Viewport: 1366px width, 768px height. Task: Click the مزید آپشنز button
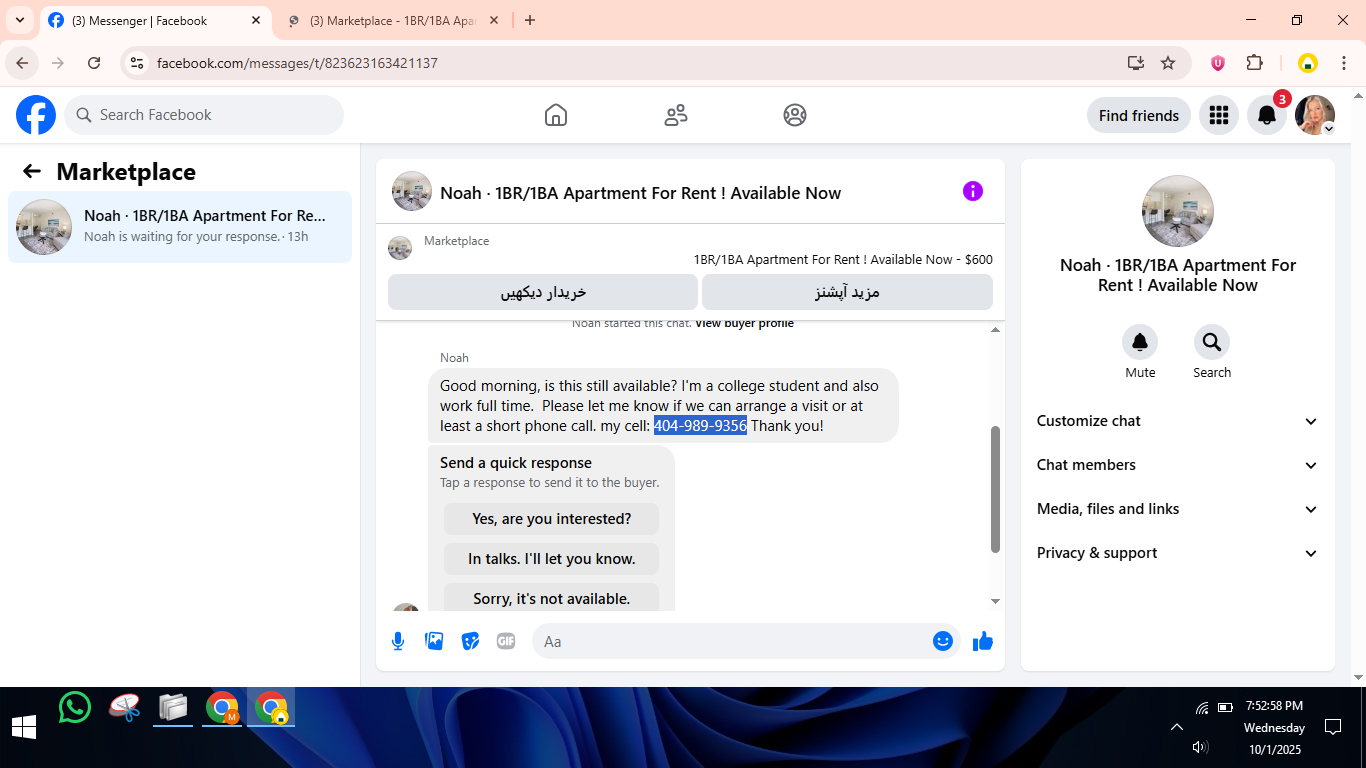(x=847, y=292)
